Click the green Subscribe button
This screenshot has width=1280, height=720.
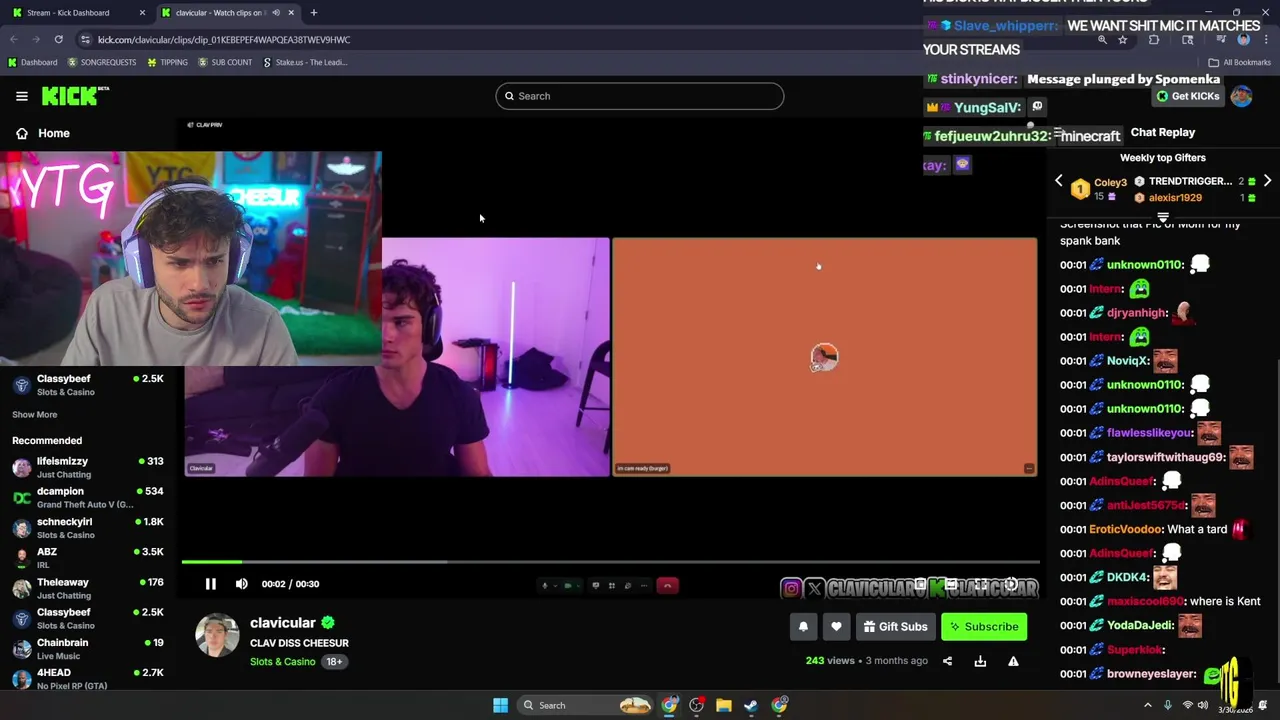coord(984,627)
